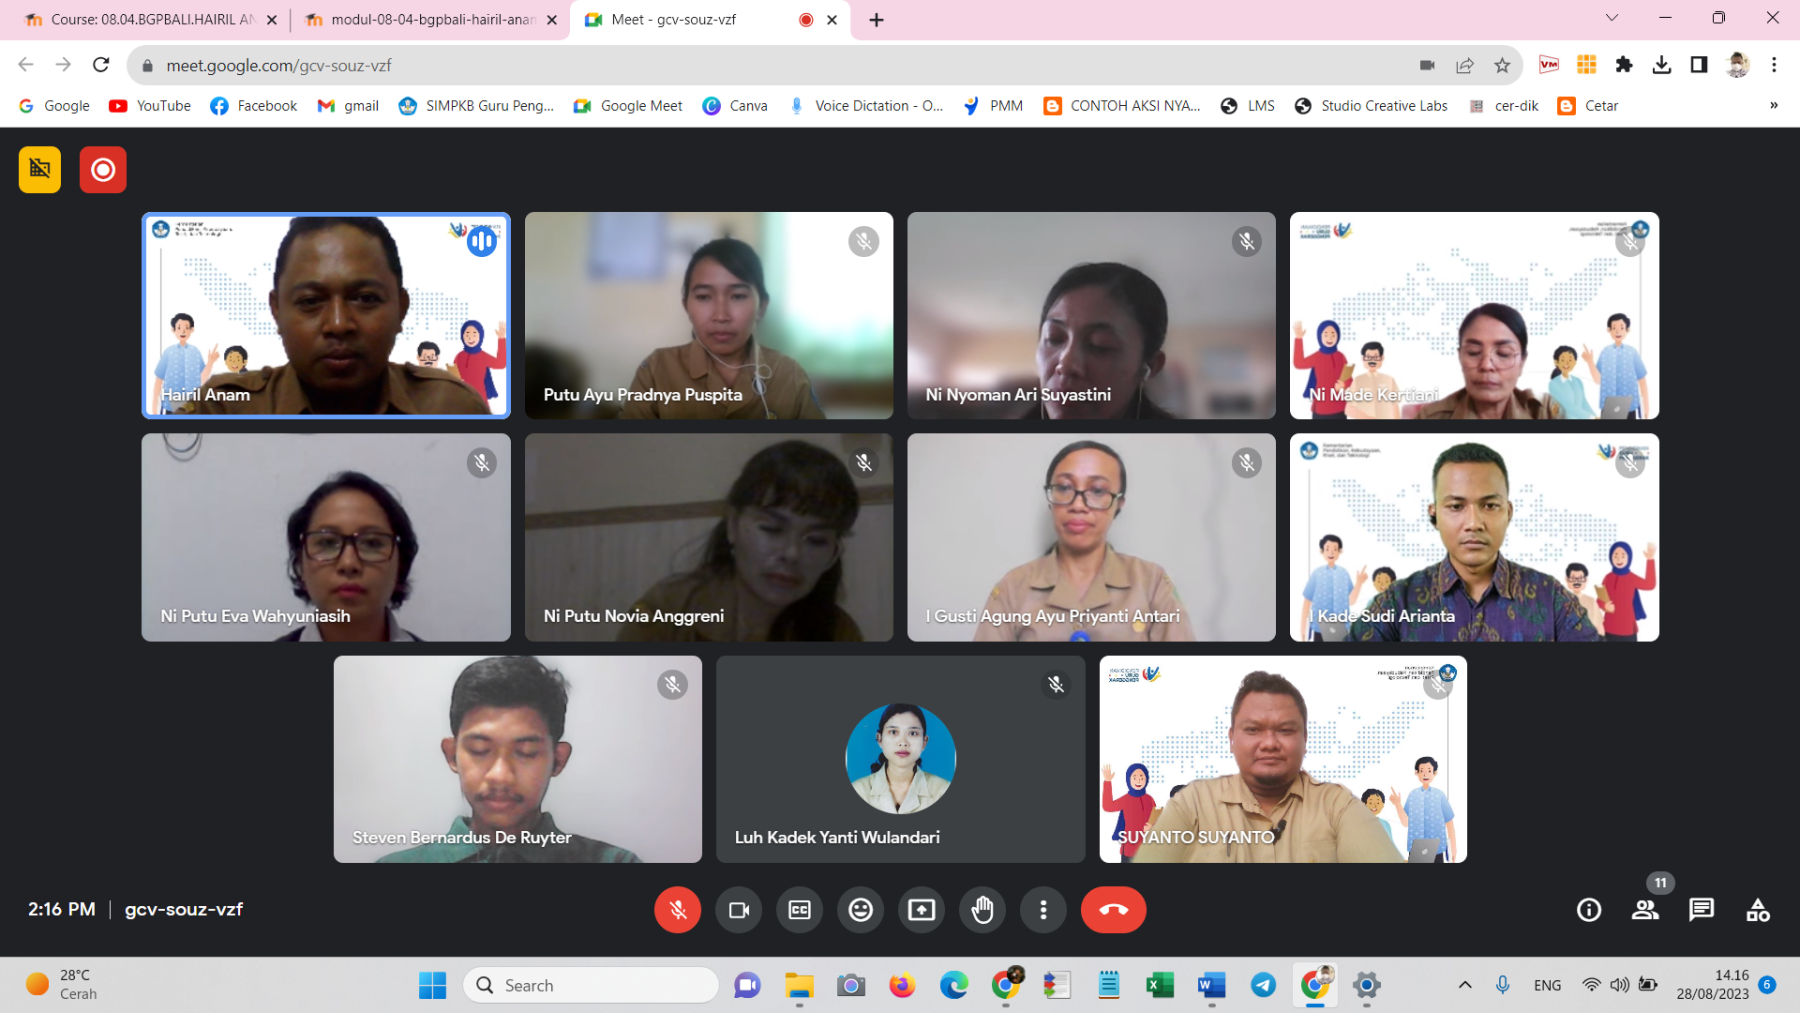Screen dimensions: 1800x1013
Task: Expand the hidden bookmarks chevron
Action: click(1773, 106)
